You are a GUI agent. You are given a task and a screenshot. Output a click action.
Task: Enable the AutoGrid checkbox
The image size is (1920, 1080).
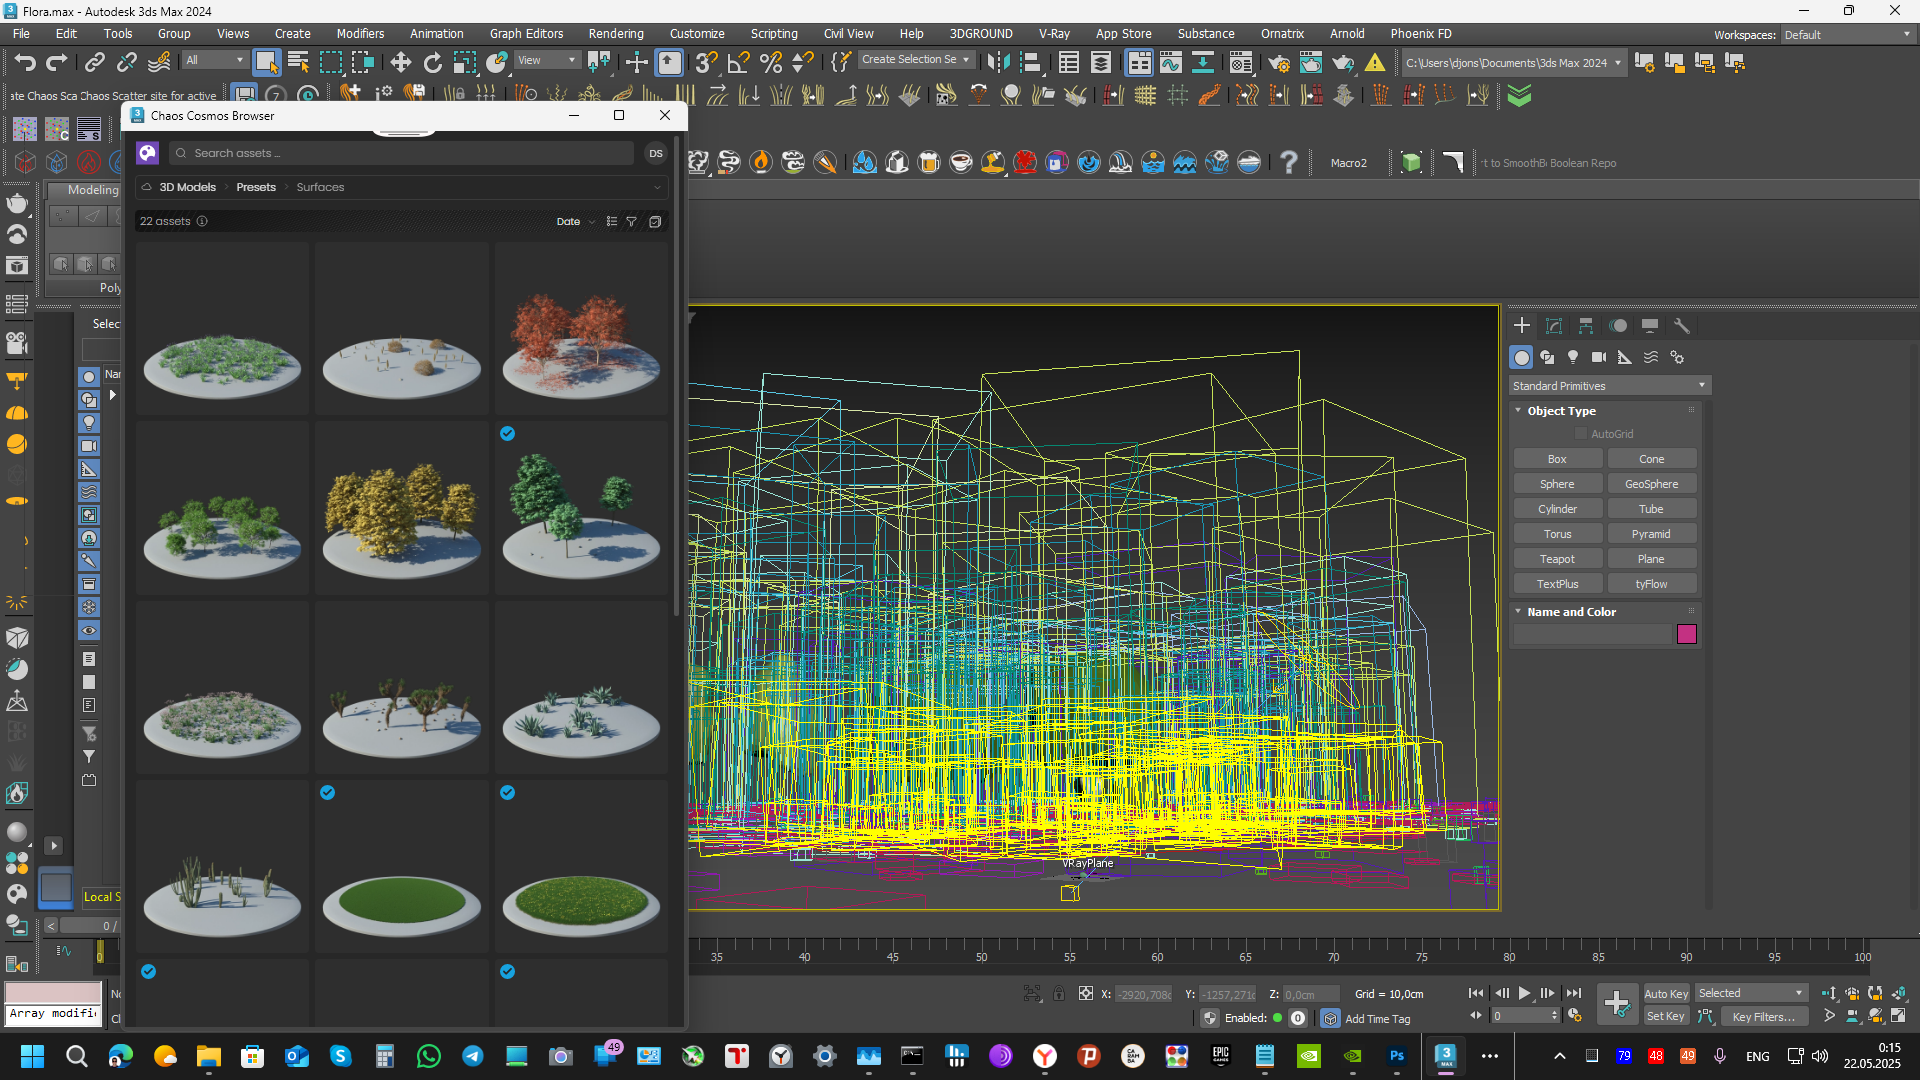pyautogui.click(x=1581, y=434)
